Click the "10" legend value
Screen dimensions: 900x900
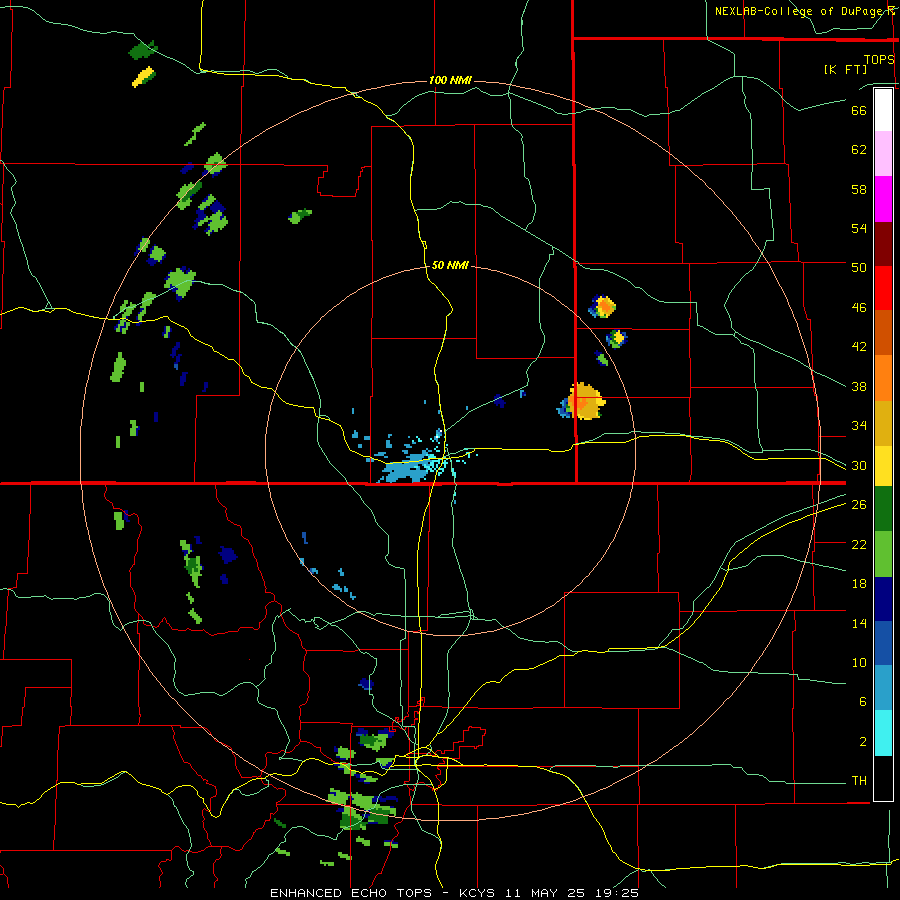859,663
